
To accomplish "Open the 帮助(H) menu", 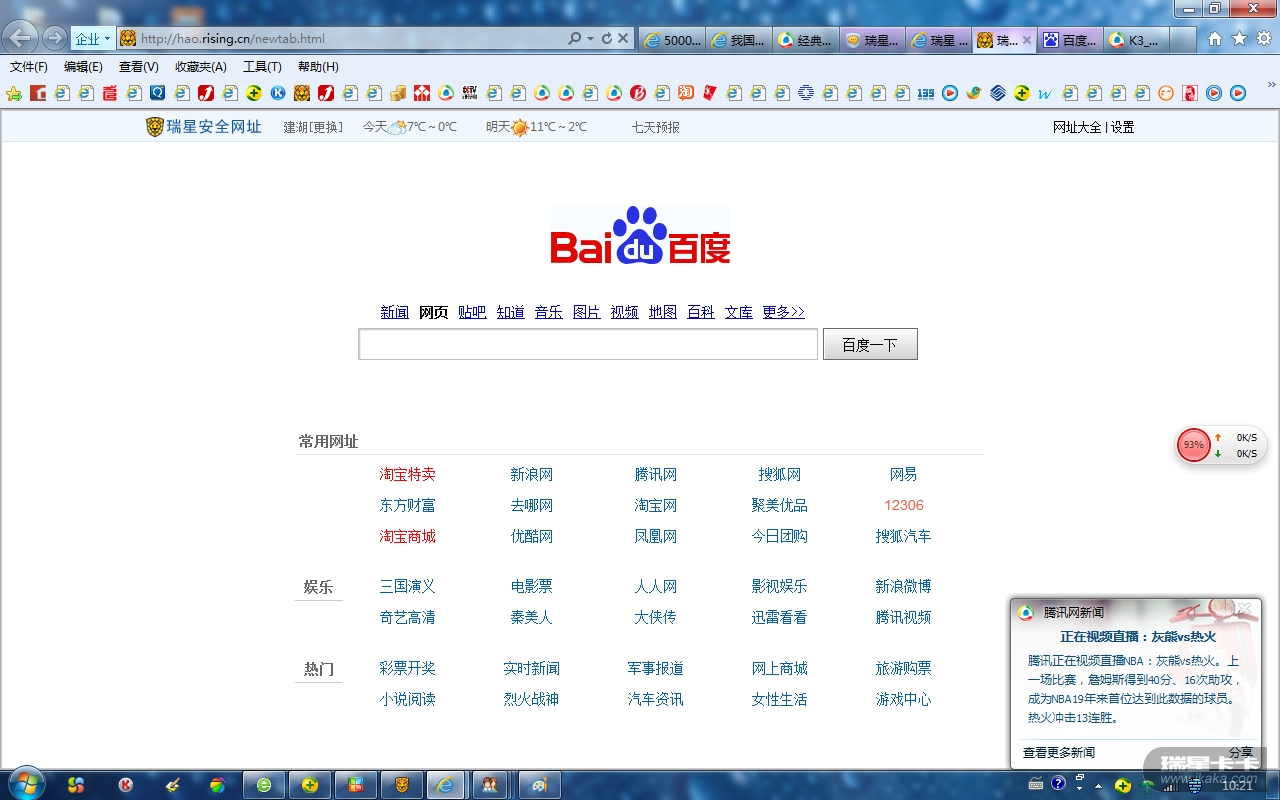I will tap(318, 67).
